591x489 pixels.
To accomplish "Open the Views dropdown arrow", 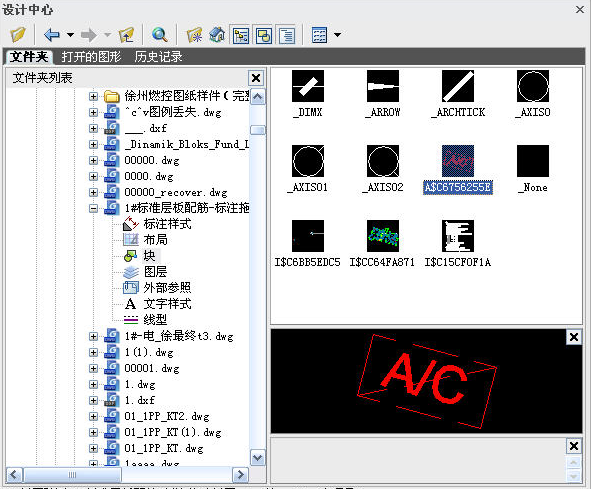I will 338,35.
